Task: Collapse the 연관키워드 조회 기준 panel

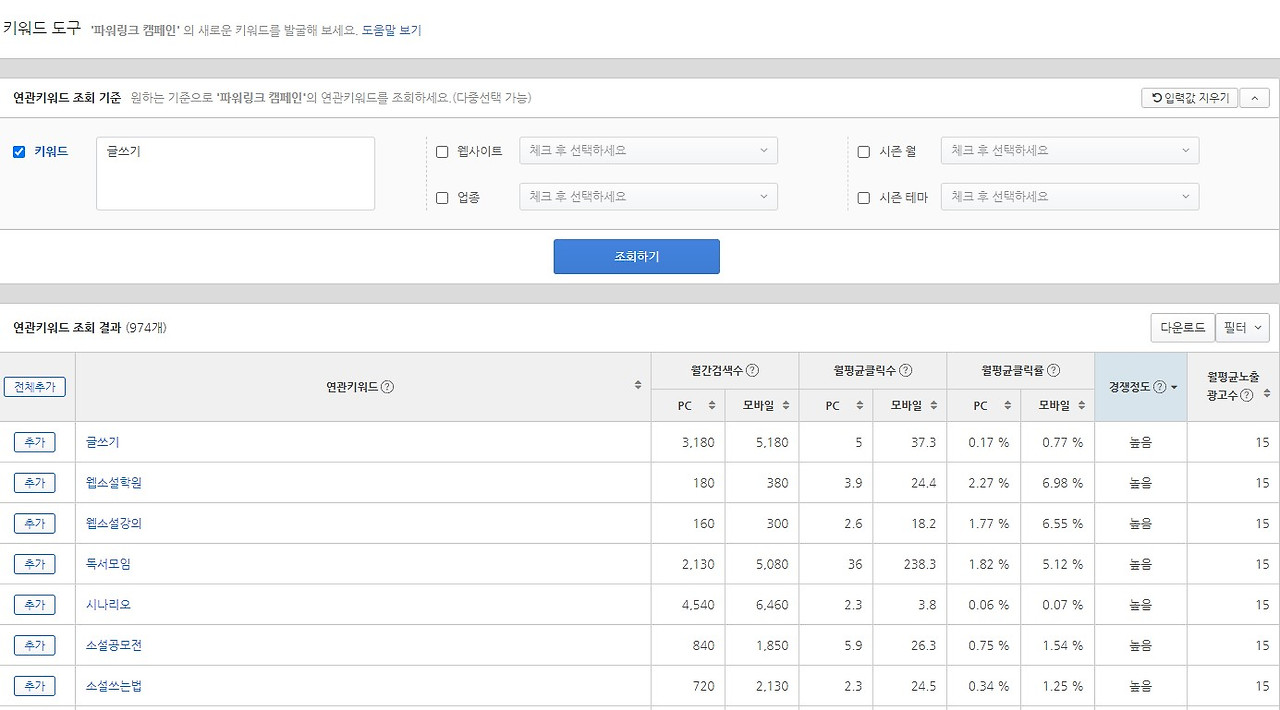Action: [x=1255, y=98]
